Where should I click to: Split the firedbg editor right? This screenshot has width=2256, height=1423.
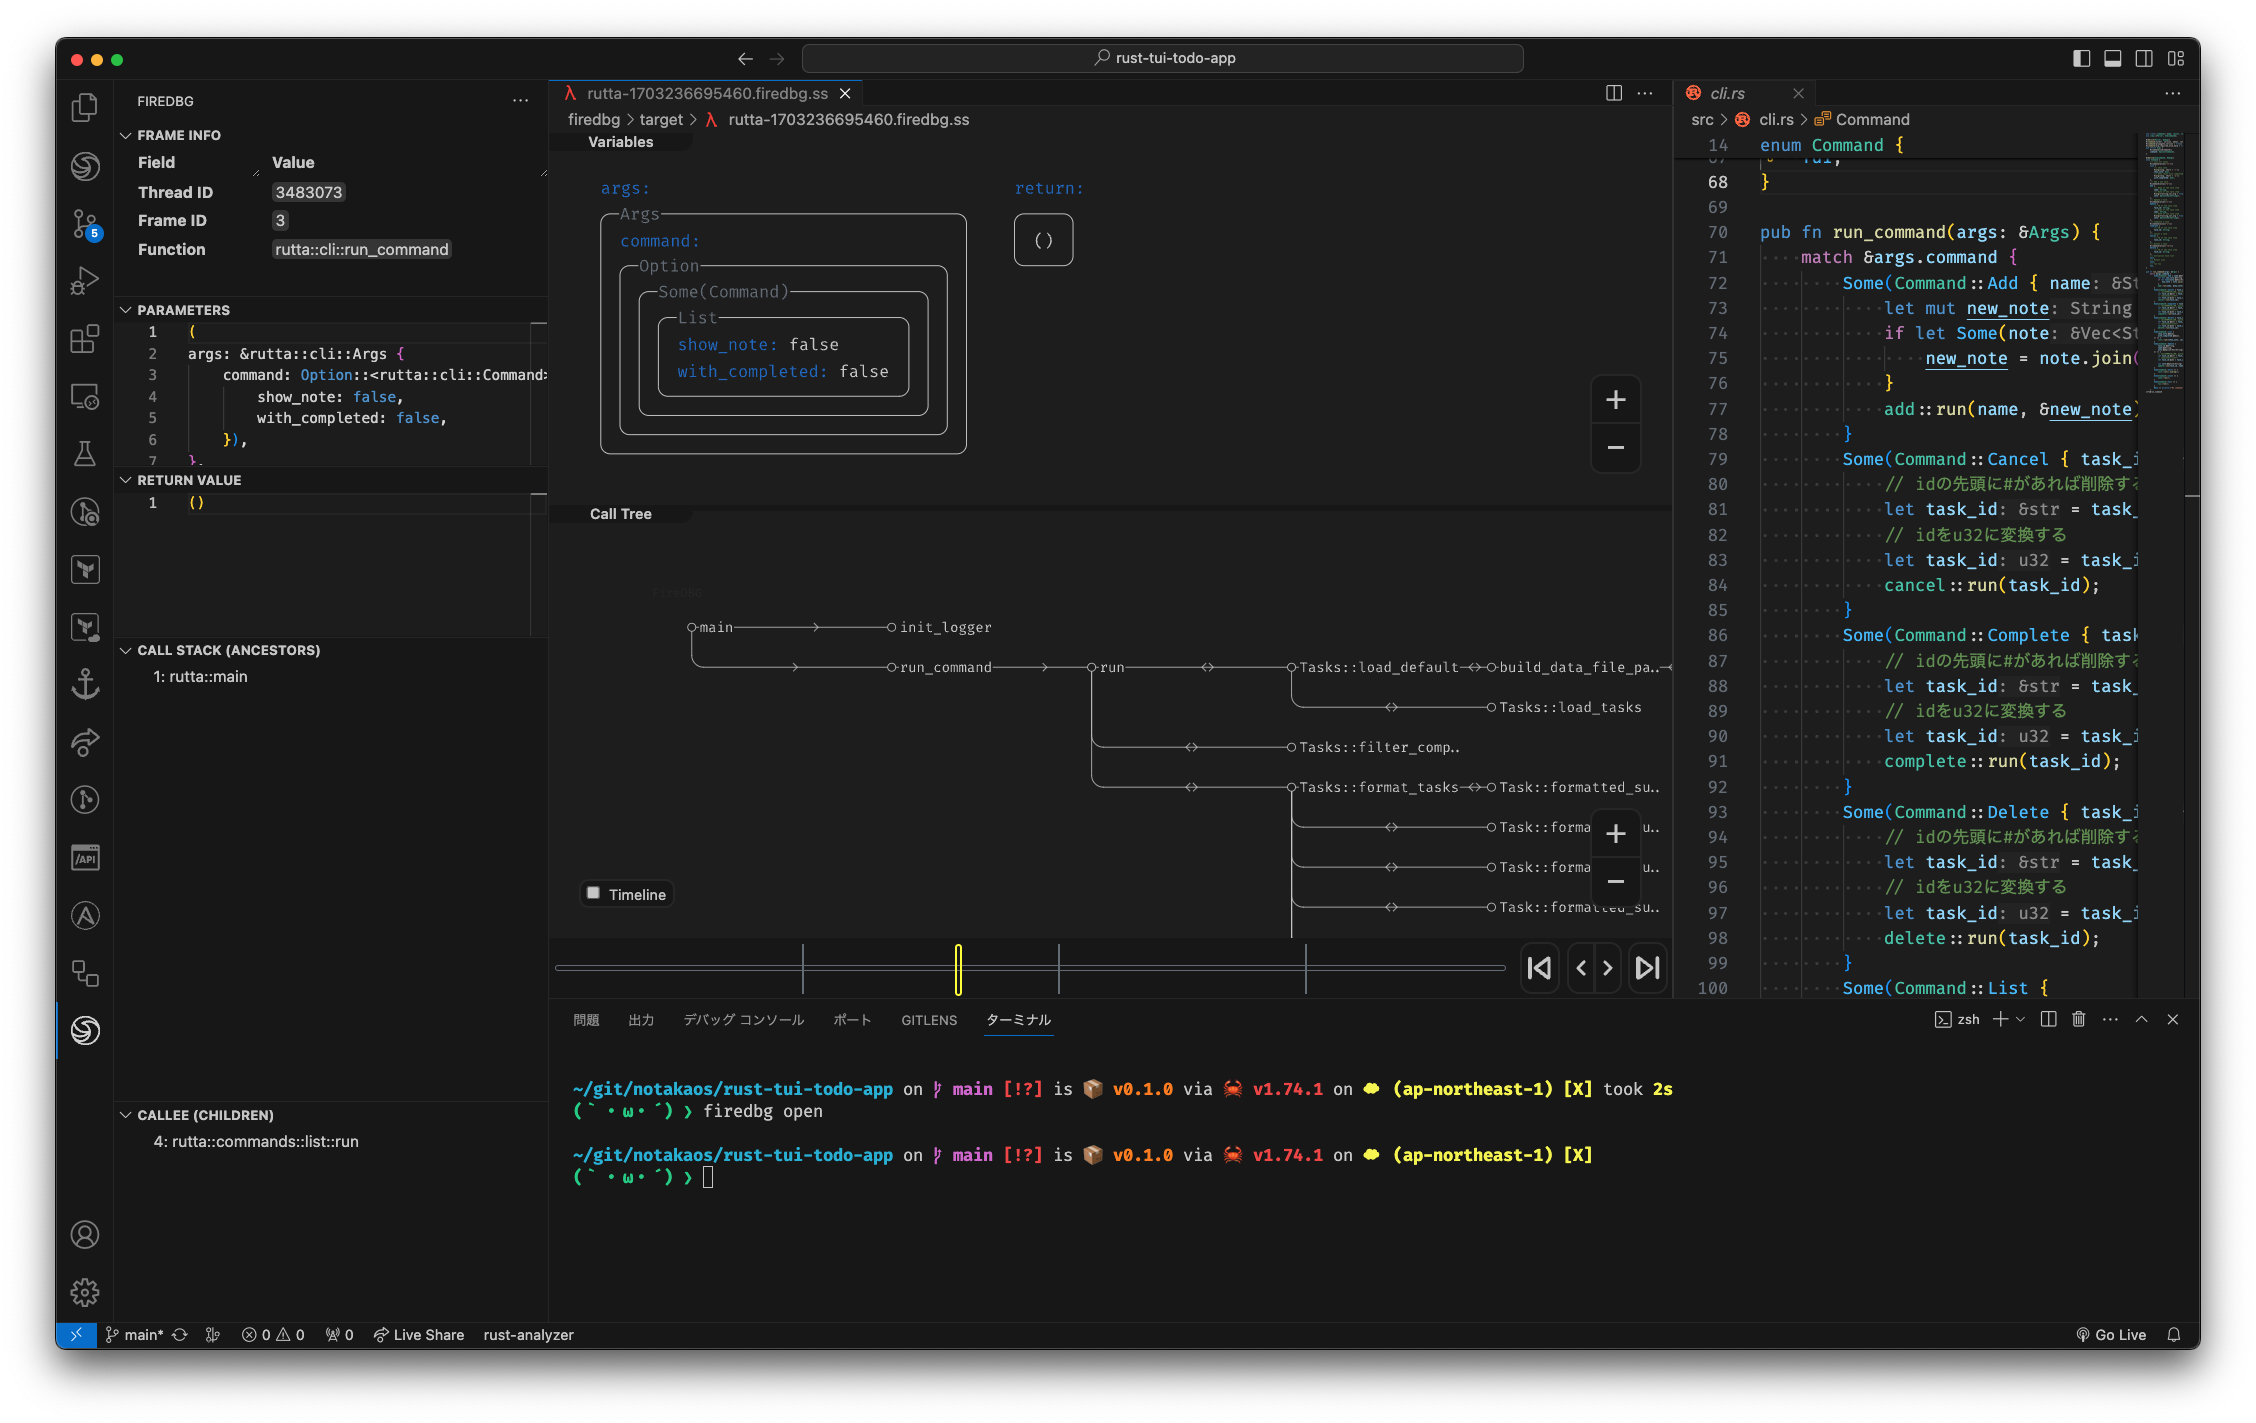click(1613, 93)
